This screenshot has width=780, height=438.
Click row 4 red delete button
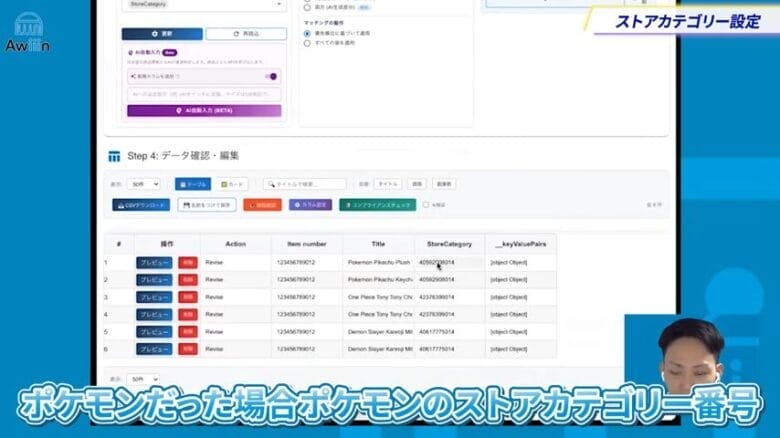(x=188, y=315)
